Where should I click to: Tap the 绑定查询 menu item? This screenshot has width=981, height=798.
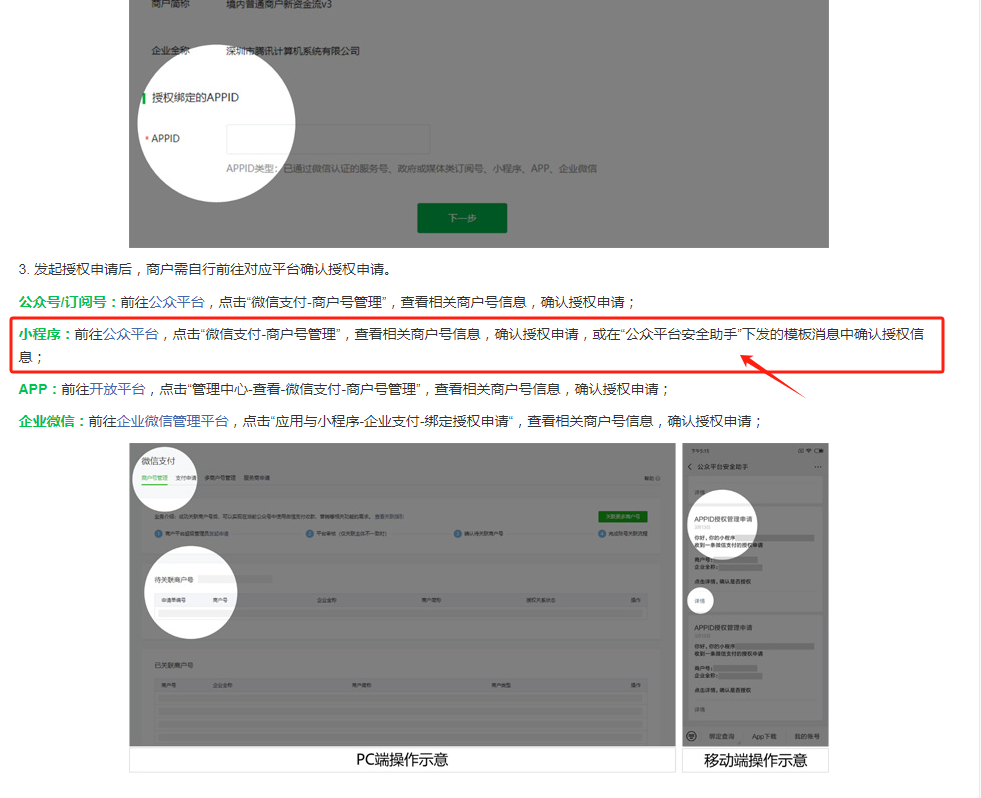tap(721, 737)
